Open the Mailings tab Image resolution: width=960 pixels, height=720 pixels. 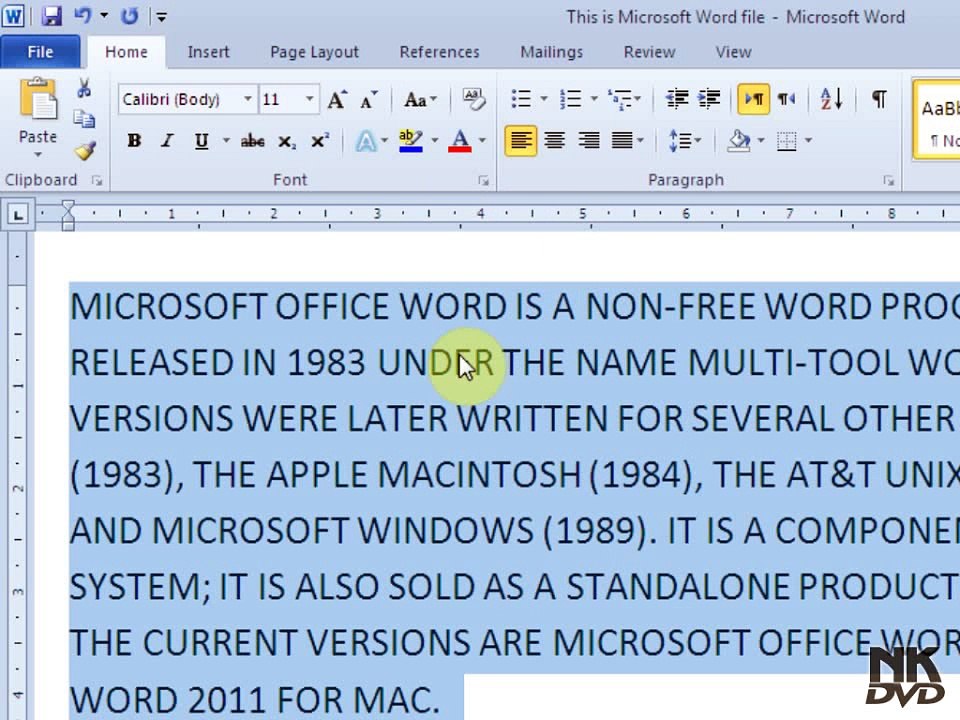(552, 52)
